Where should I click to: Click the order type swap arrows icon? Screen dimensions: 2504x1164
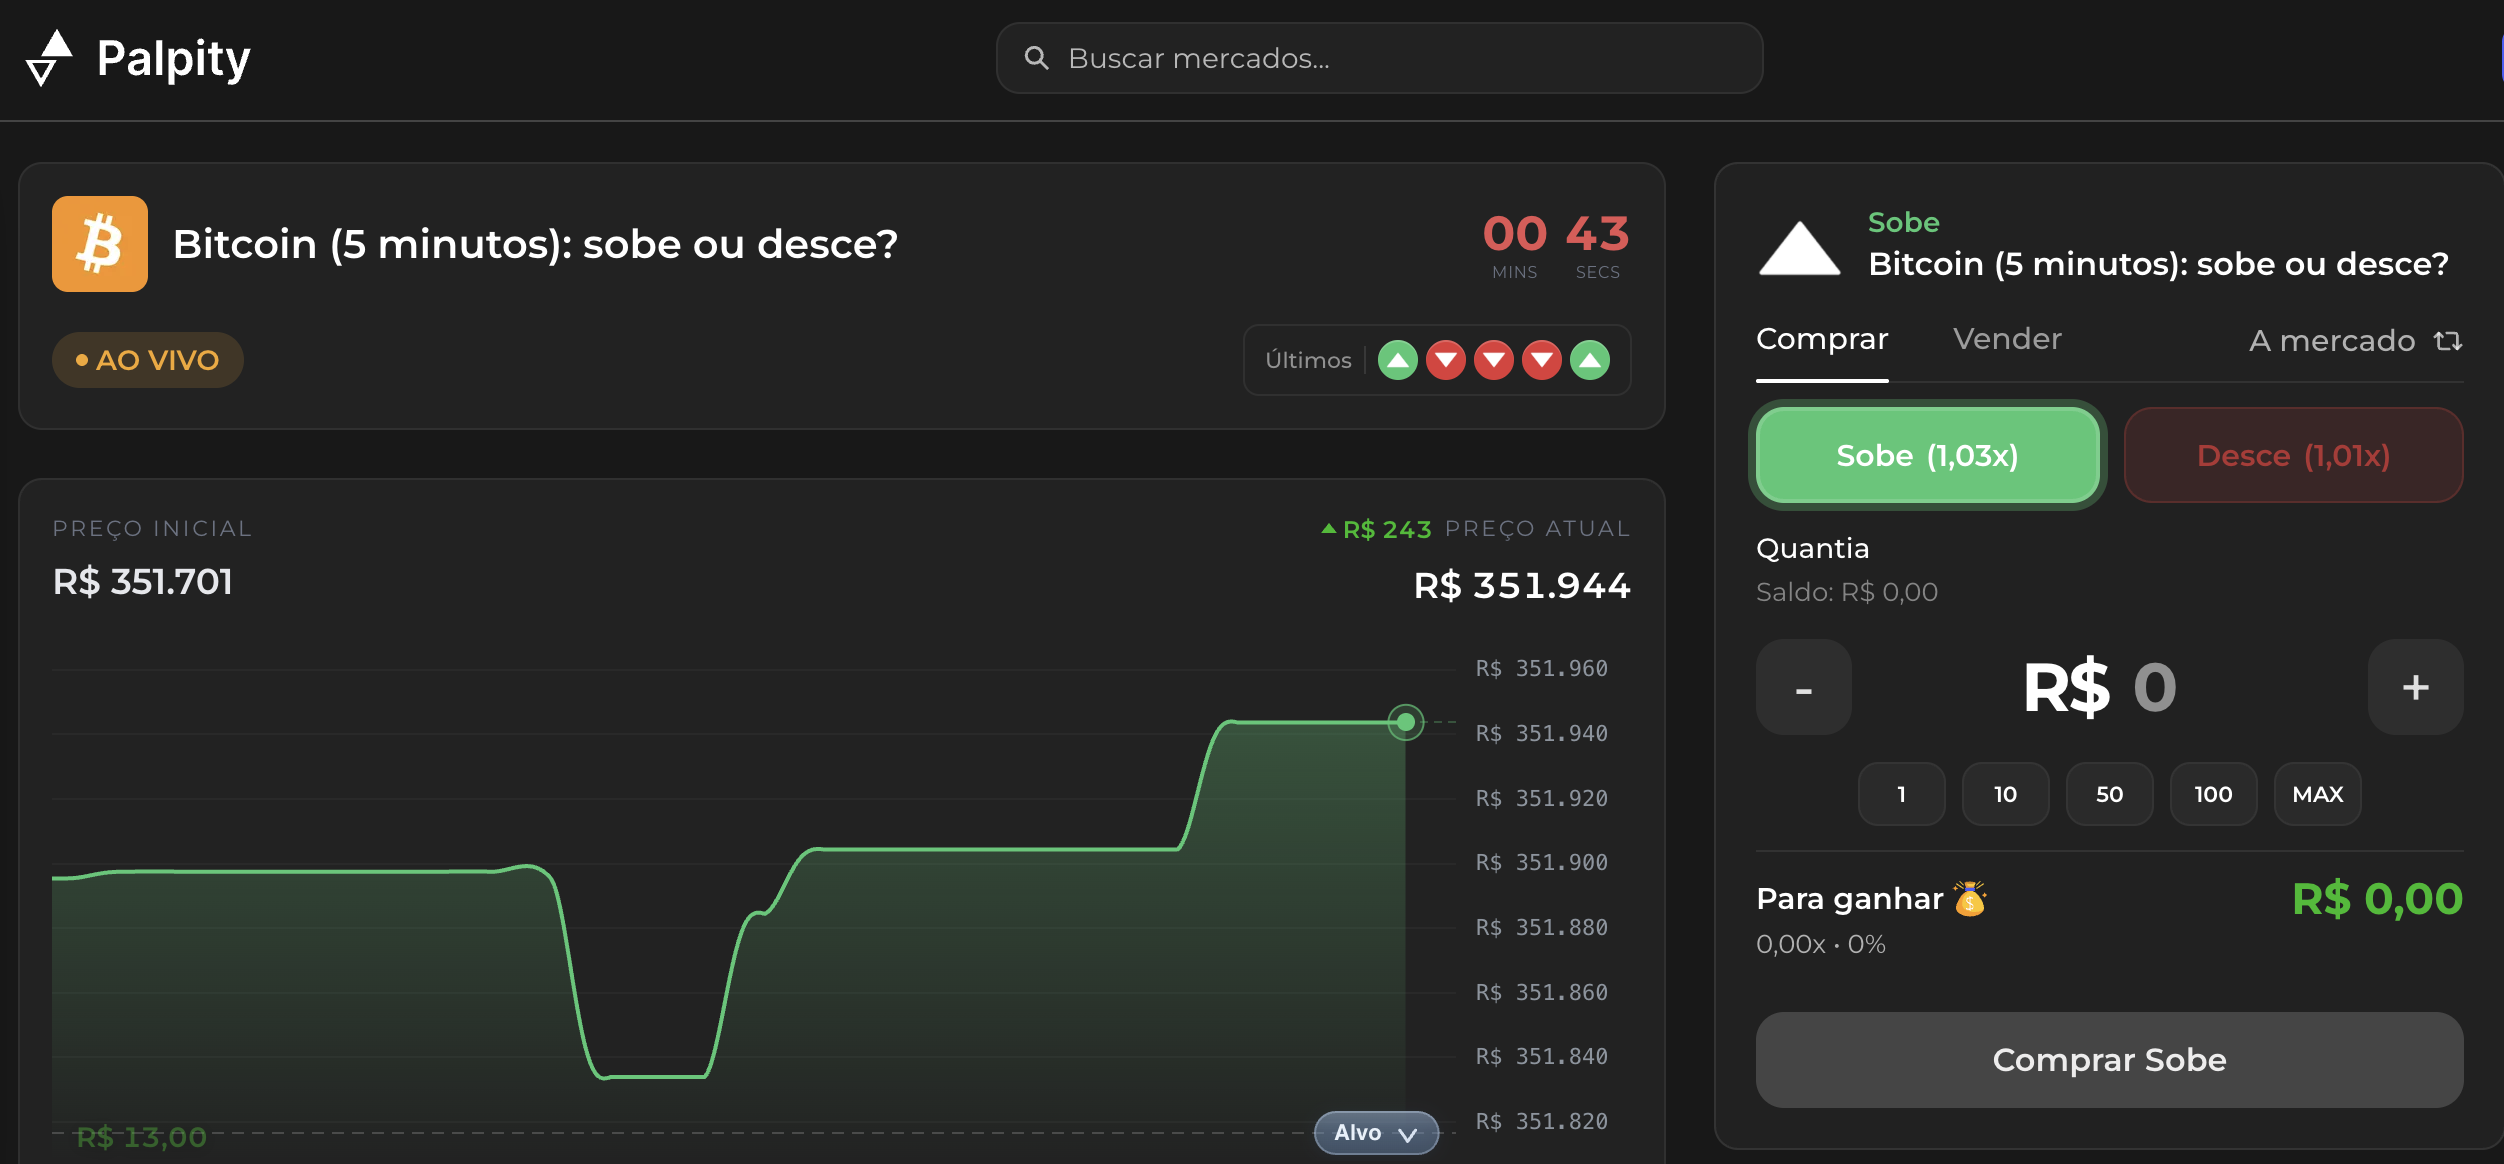[2448, 341]
